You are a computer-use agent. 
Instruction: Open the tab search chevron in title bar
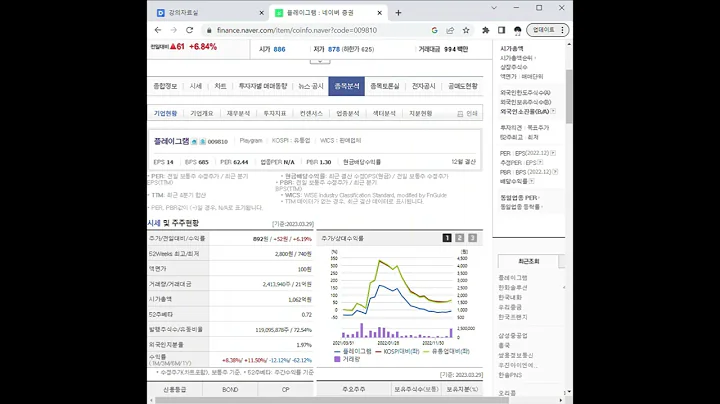point(494,8)
